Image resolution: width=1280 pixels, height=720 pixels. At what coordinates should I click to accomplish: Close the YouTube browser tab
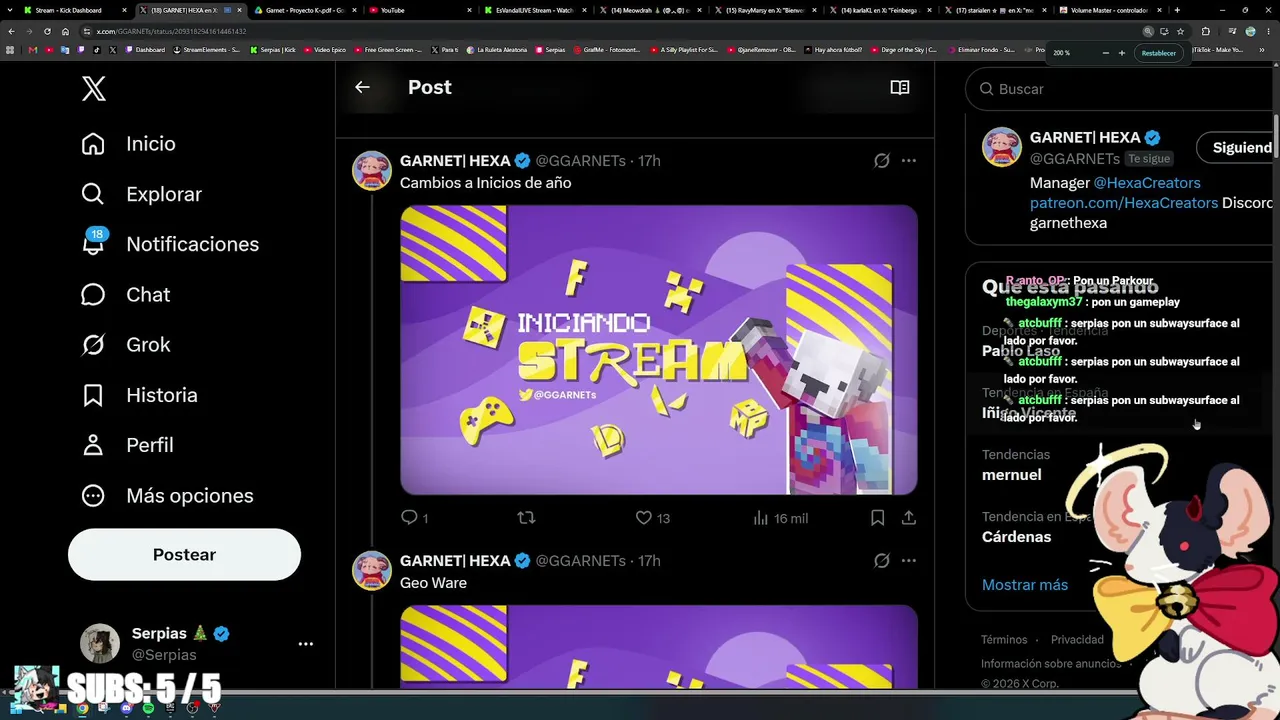(x=469, y=10)
